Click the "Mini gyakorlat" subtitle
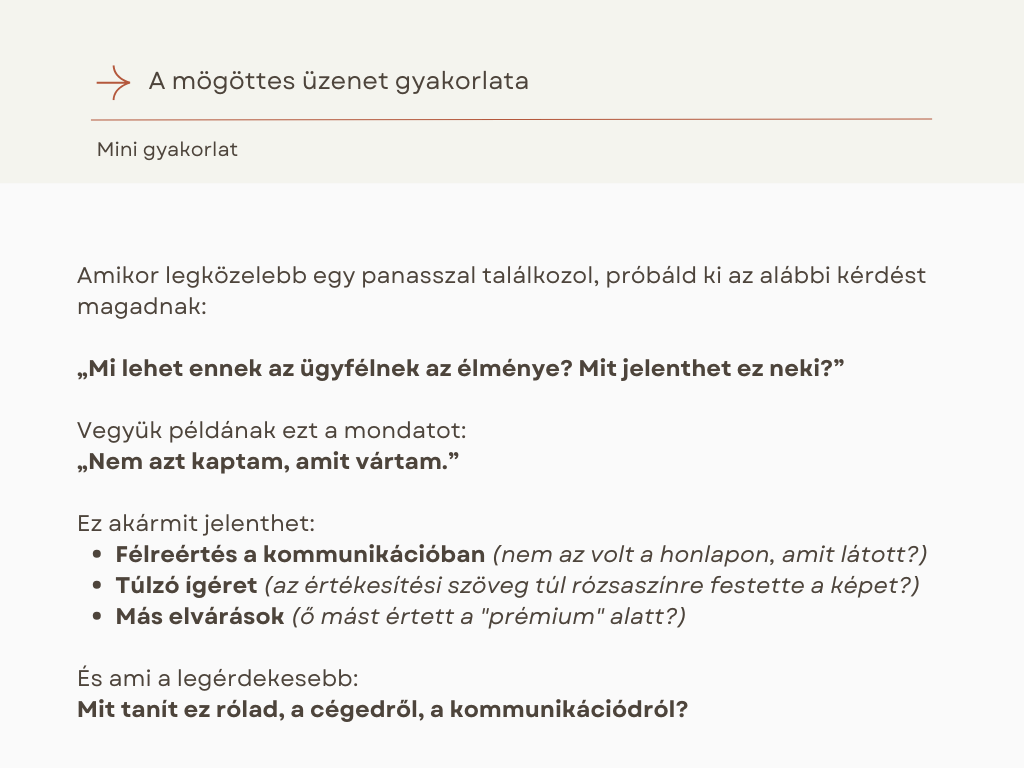 point(167,150)
